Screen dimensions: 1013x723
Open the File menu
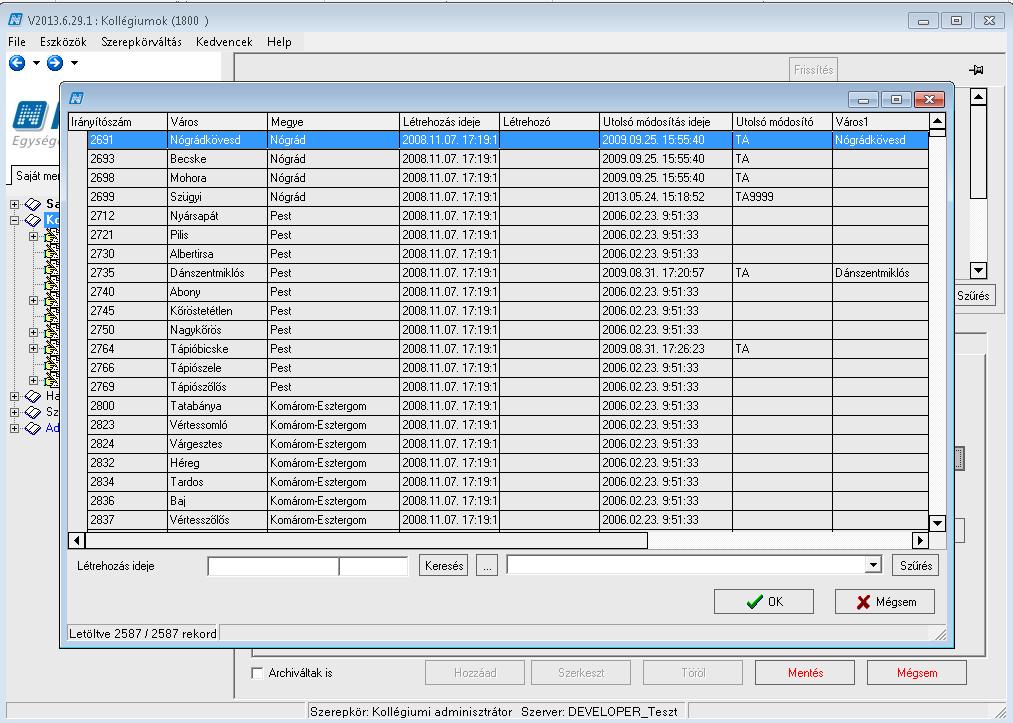17,42
